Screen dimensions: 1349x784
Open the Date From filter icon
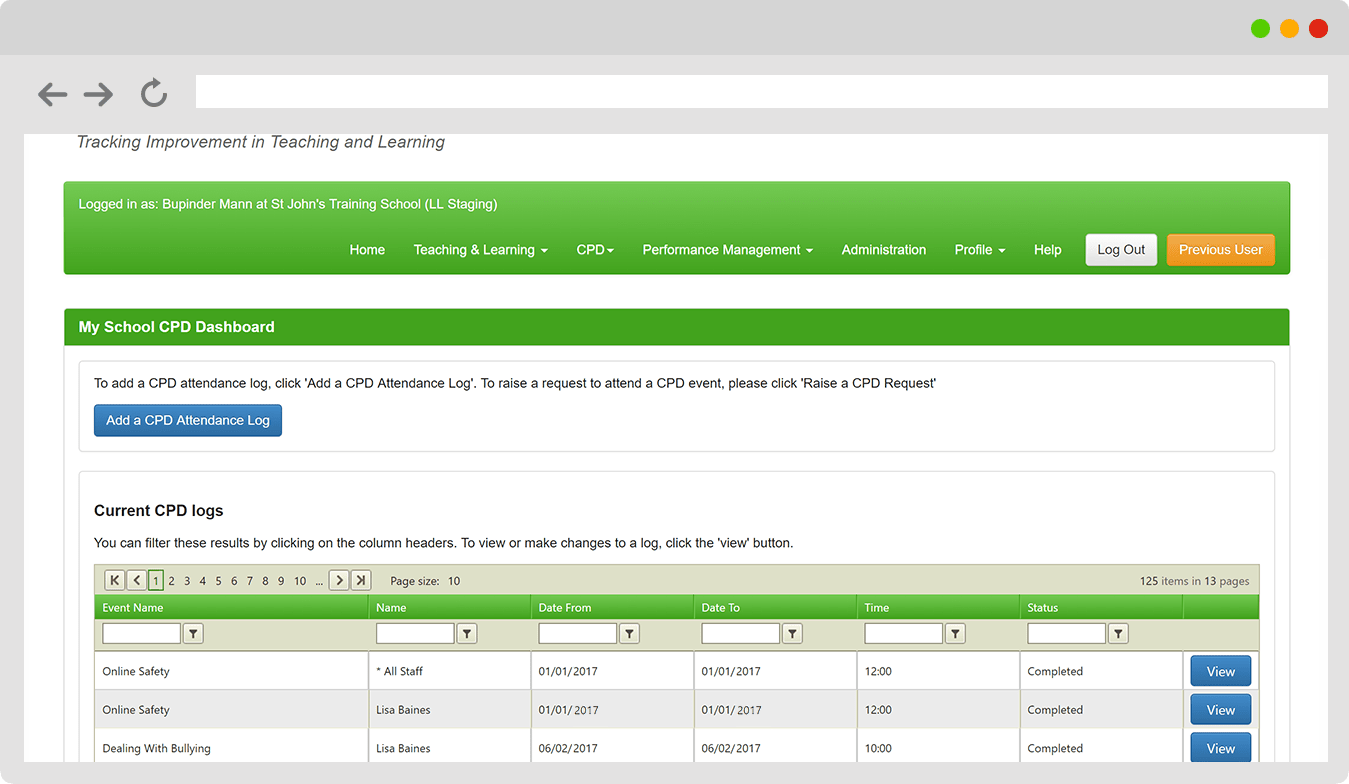pos(629,633)
